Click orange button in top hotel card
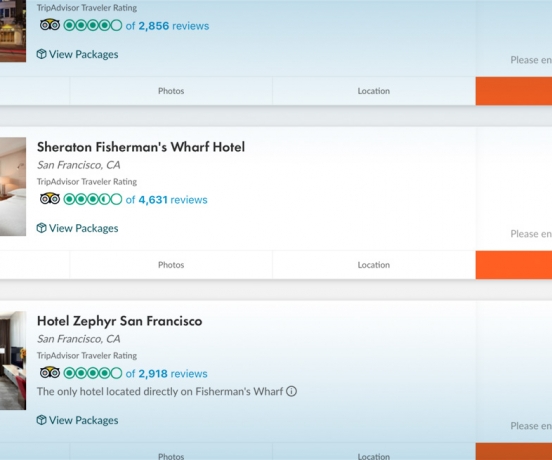Viewport: 552px width, 460px height. click(514, 91)
